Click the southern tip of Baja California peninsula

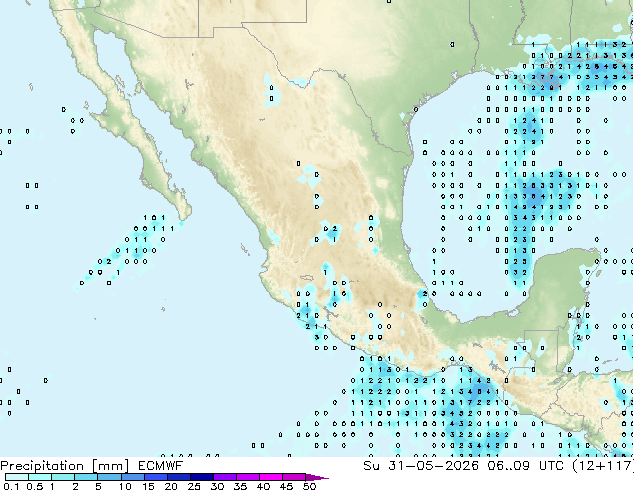pyautogui.click(x=184, y=212)
